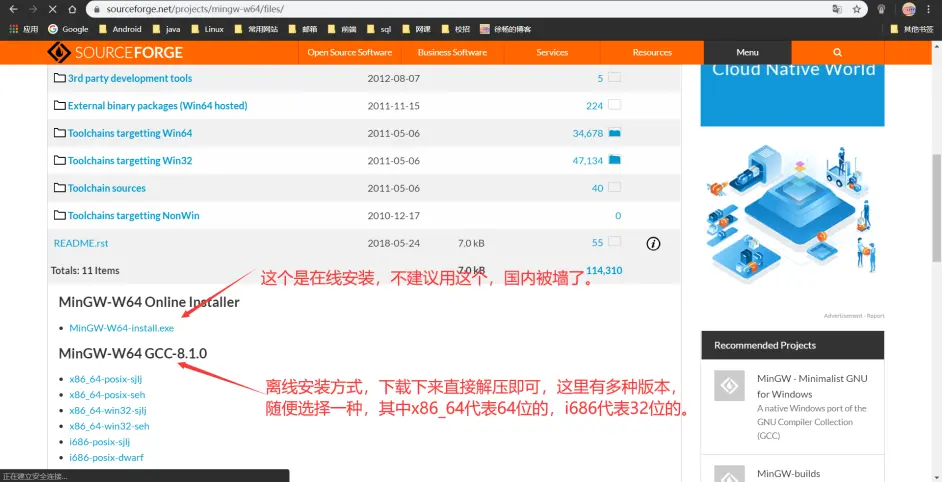Click download stats icon next to 47,134

click(x=615, y=160)
